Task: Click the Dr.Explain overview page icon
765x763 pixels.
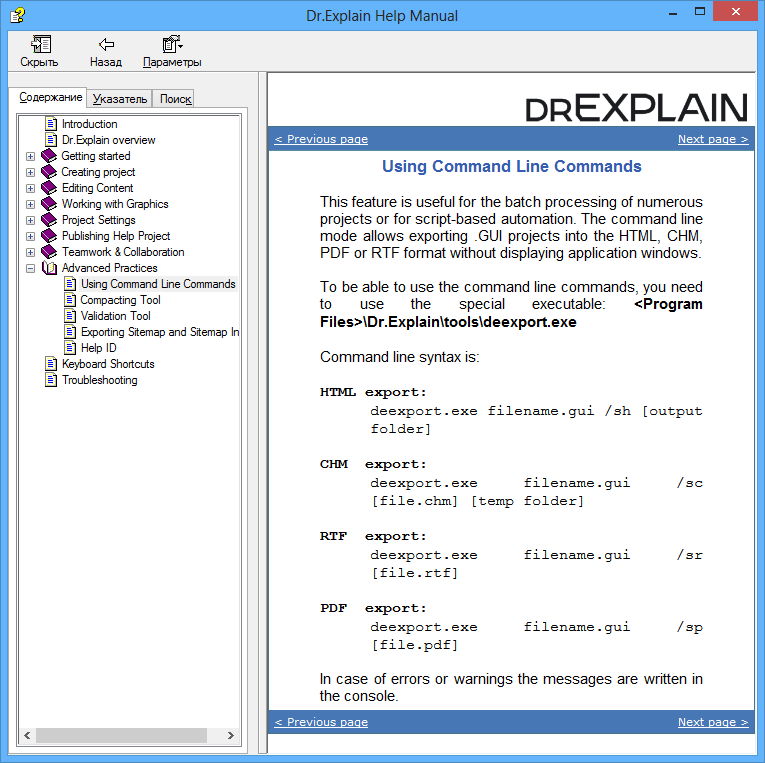Action: 51,140
